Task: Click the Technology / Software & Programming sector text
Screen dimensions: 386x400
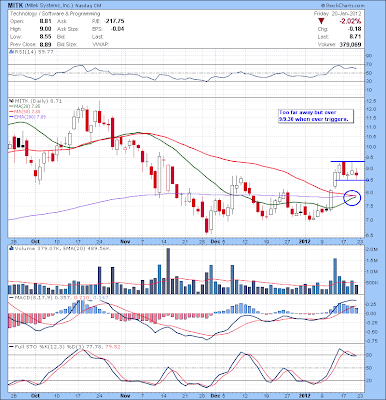Action: click(55, 14)
